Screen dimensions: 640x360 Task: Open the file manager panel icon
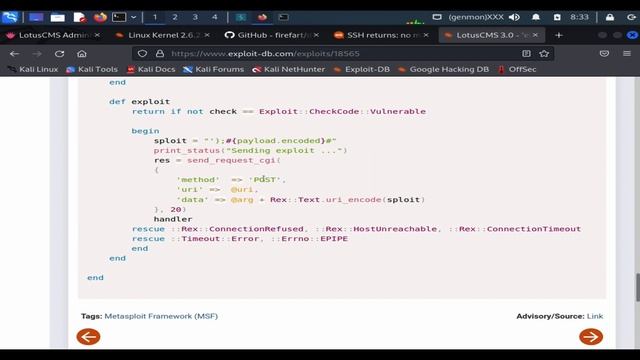pyautogui.click(x=58, y=17)
